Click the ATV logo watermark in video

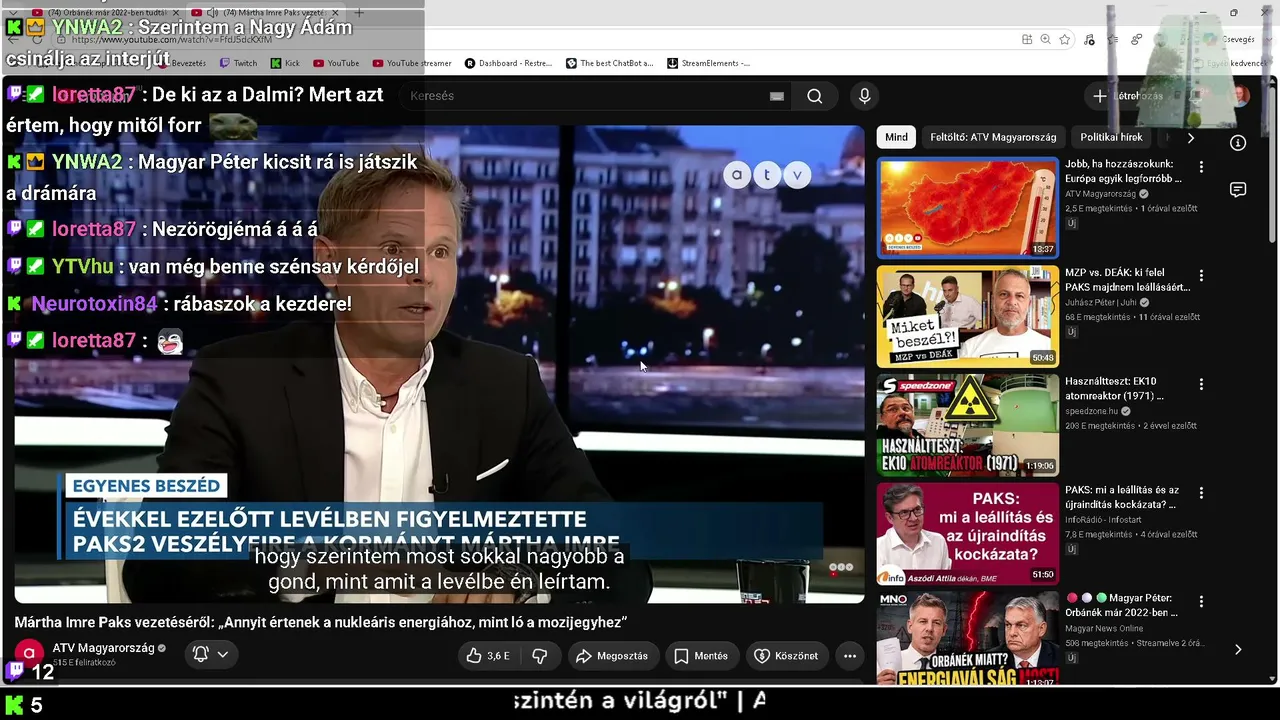[x=767, y=175]
